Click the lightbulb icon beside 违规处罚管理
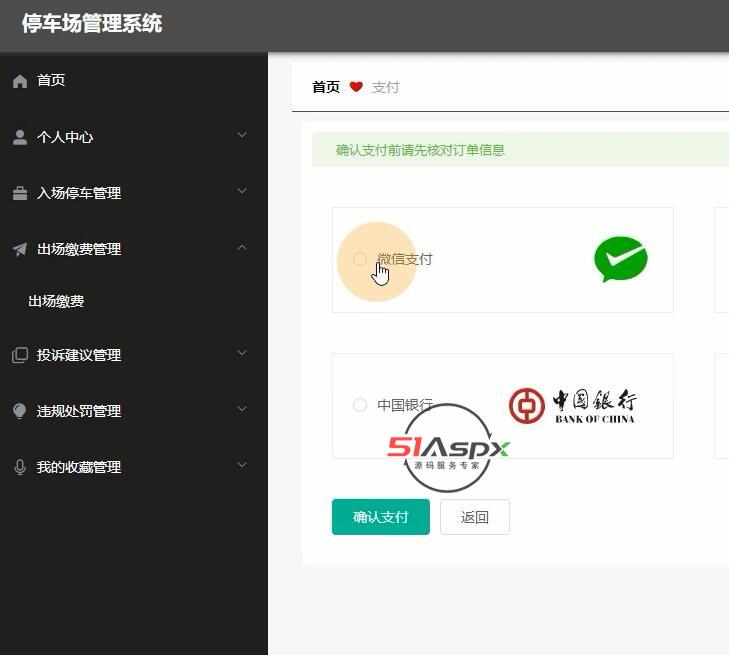 (20, 411)
